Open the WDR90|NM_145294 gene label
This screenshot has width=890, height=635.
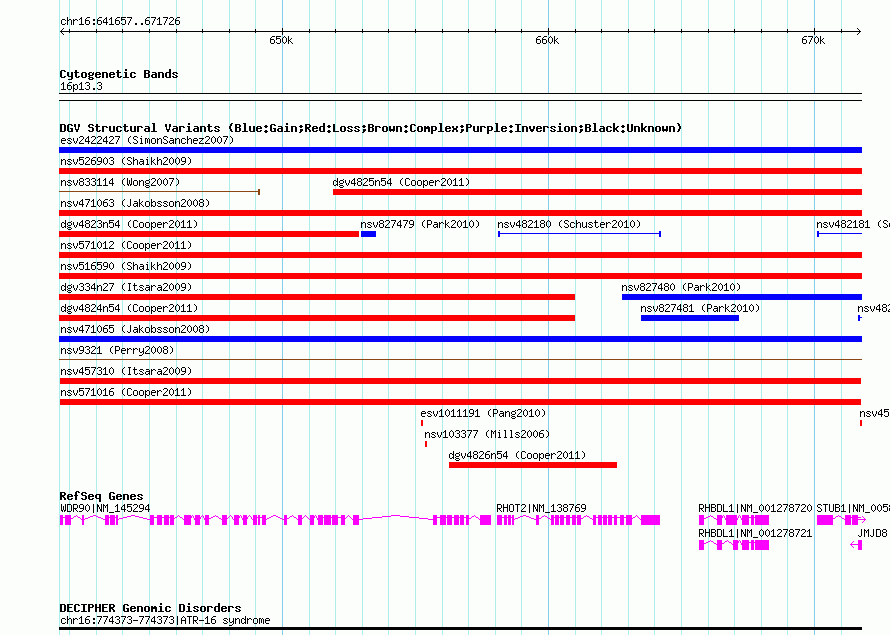[x=105, y=508]
